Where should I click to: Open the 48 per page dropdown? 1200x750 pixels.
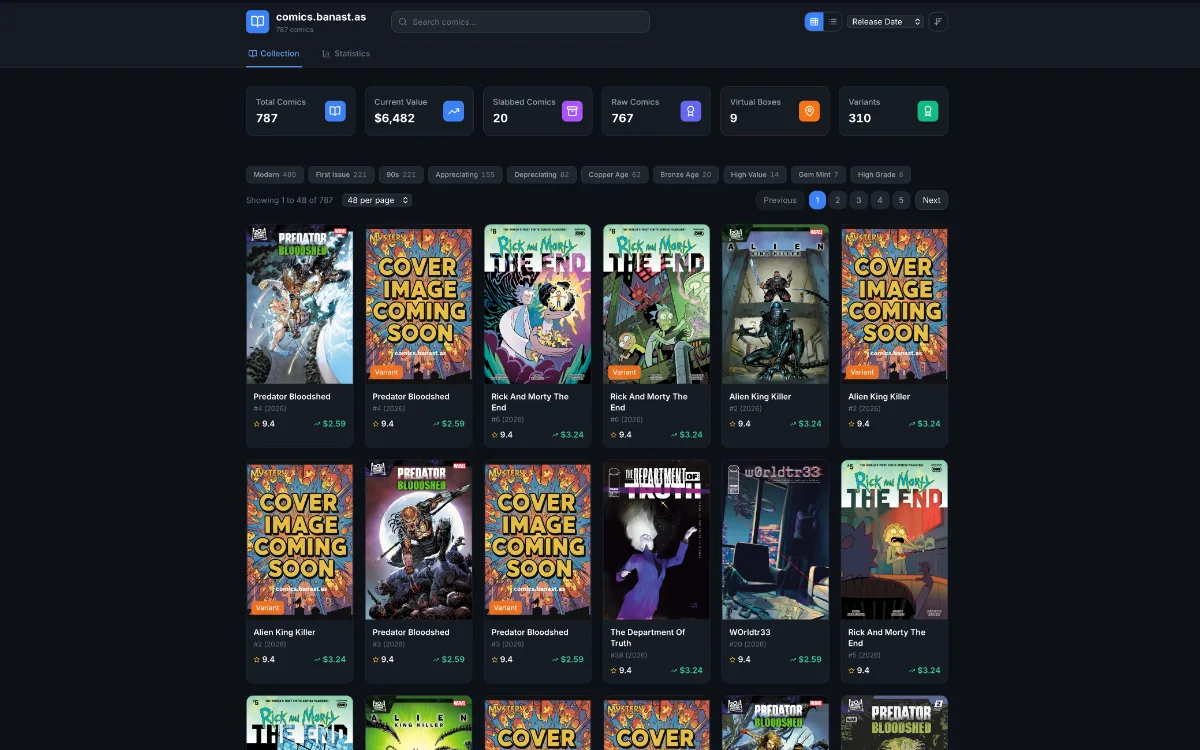pyautogui.click(x=377, y=200)
